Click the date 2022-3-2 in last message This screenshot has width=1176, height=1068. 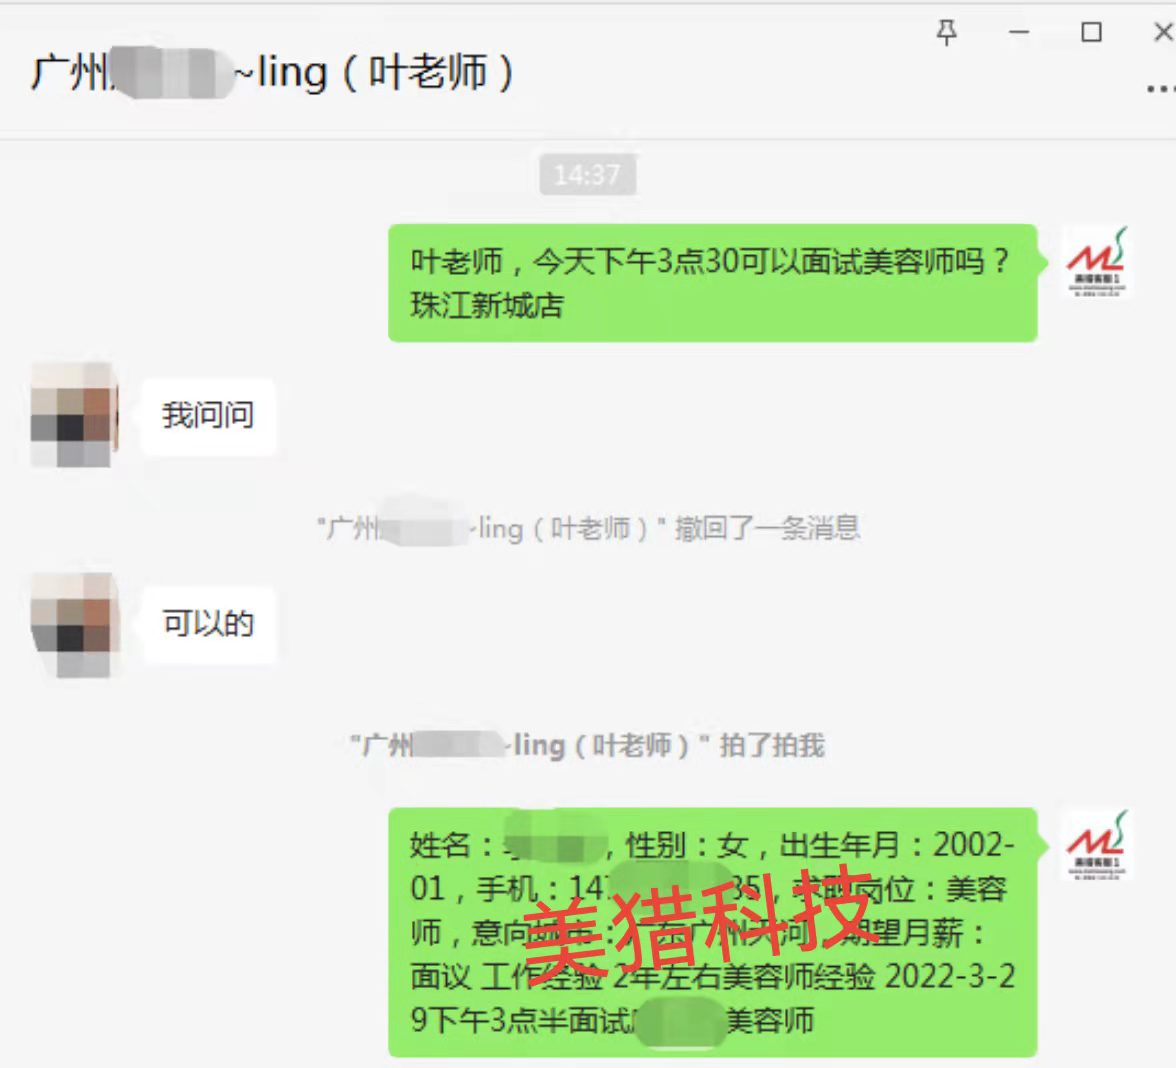point(950,976)
